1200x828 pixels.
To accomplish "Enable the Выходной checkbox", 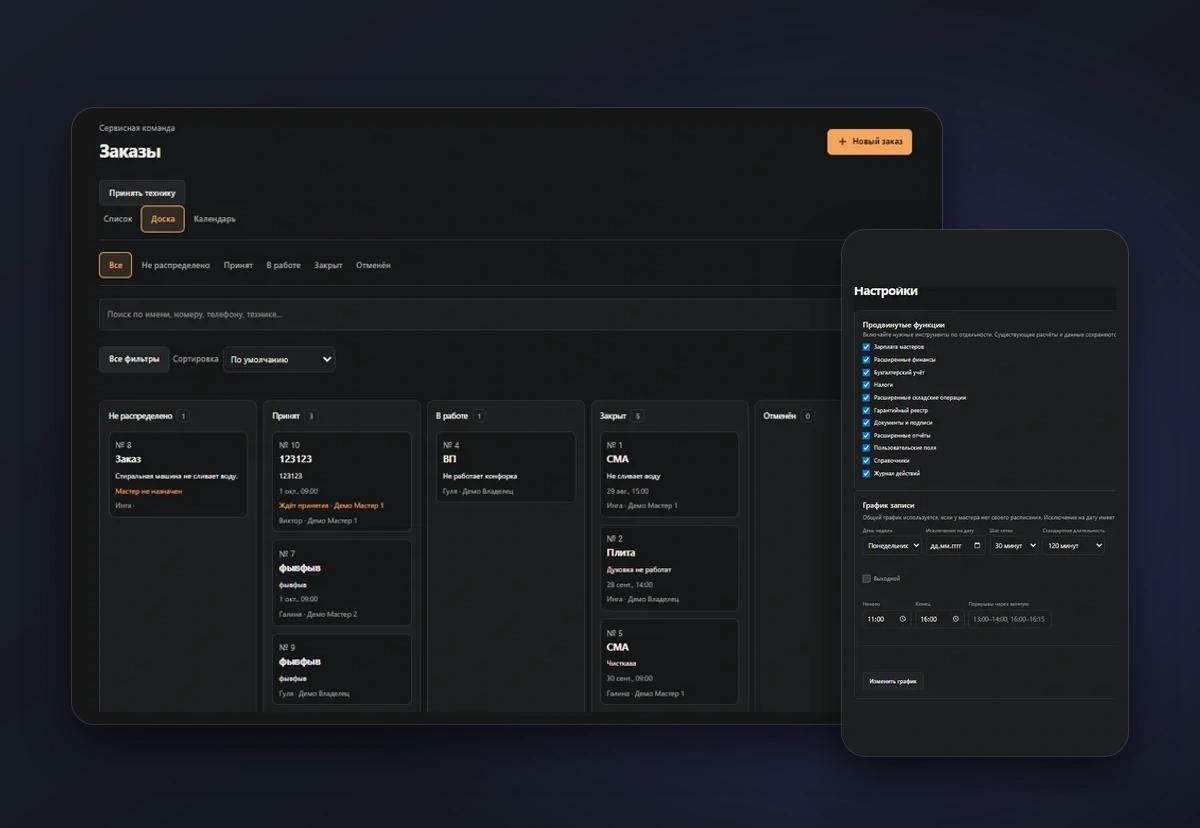I will (x=866, y=578).
